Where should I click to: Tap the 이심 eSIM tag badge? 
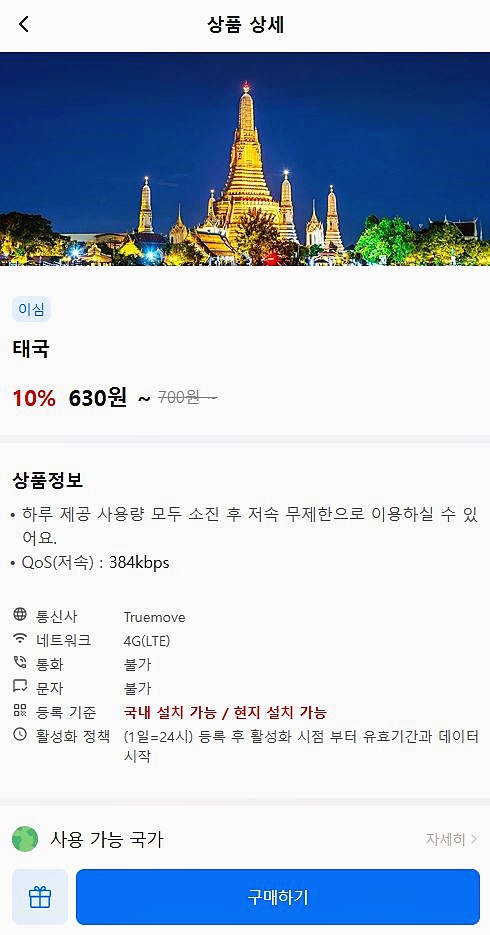pos(31,309)
